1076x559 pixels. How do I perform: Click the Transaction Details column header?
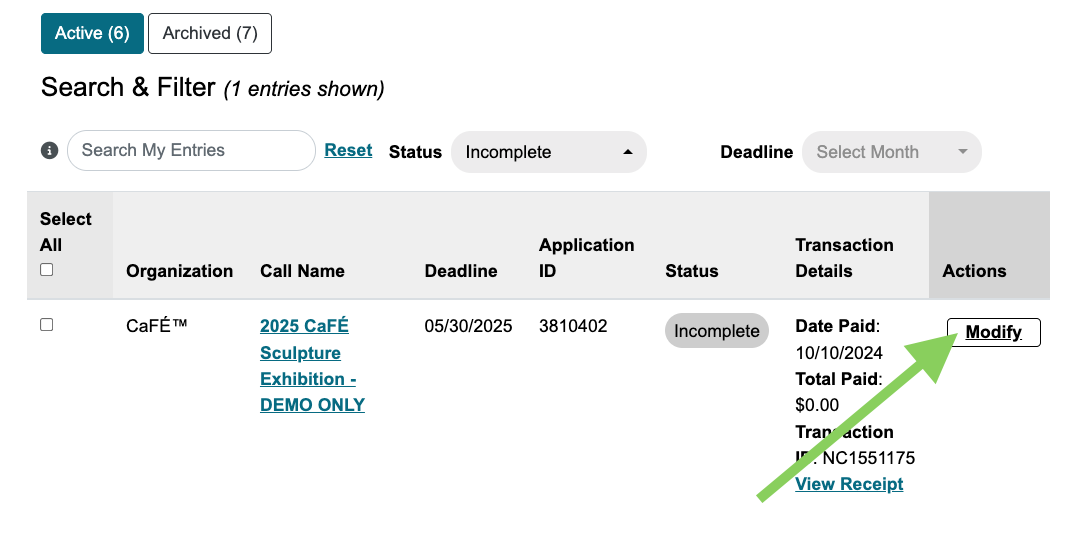844,258
